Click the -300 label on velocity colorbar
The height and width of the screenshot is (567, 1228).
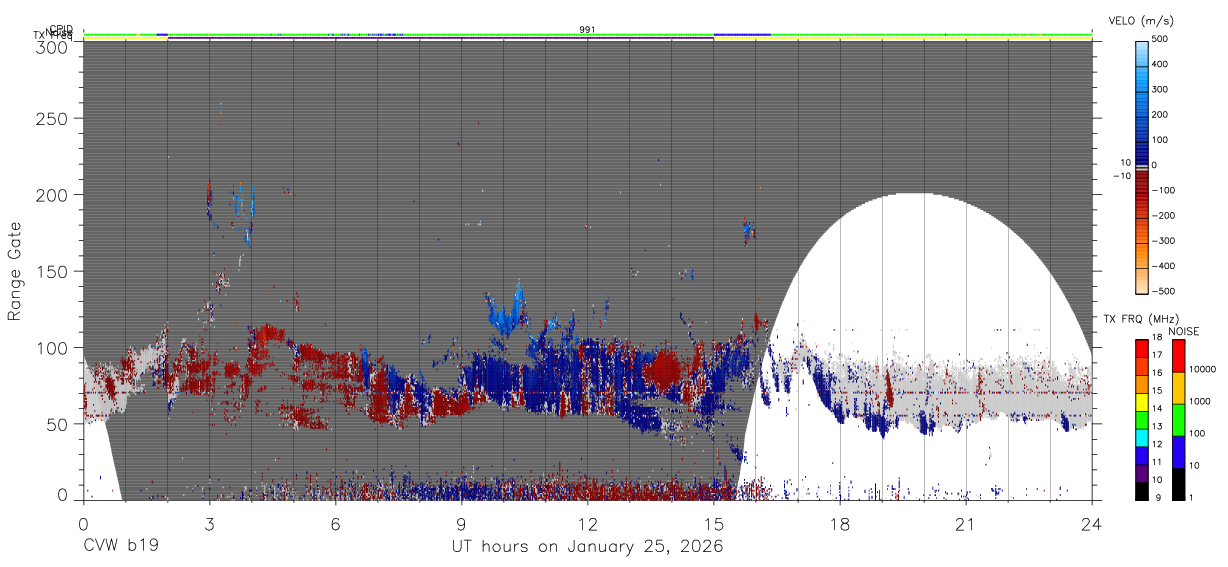click(1165, 241)
